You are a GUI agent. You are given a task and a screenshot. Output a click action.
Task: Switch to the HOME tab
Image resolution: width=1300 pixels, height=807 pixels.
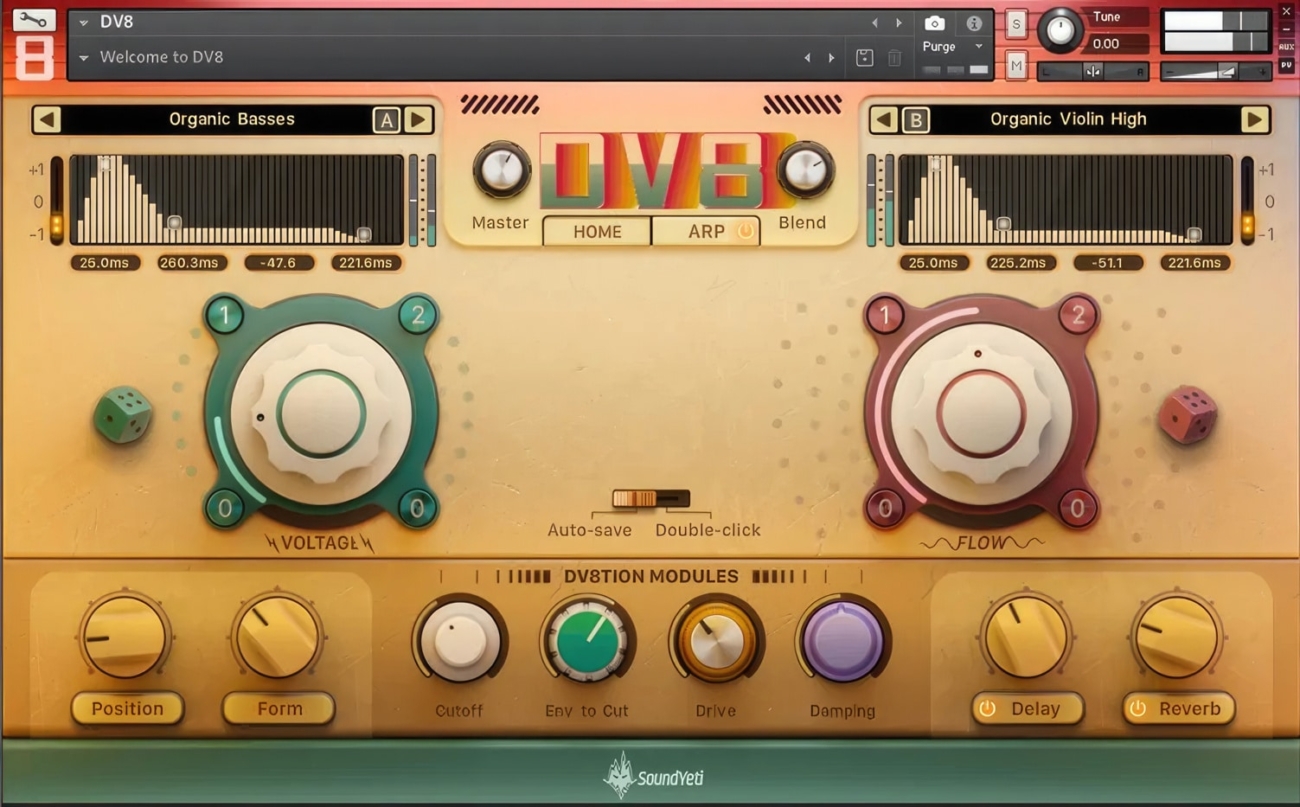click(x=597, y=231)
